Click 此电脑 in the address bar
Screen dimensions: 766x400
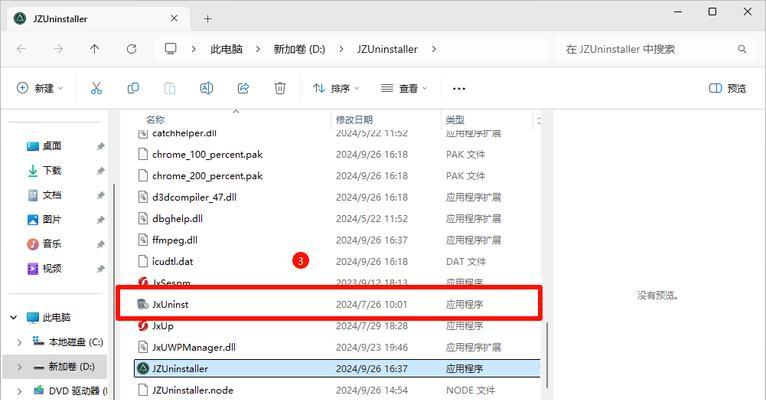pos(226,49)
